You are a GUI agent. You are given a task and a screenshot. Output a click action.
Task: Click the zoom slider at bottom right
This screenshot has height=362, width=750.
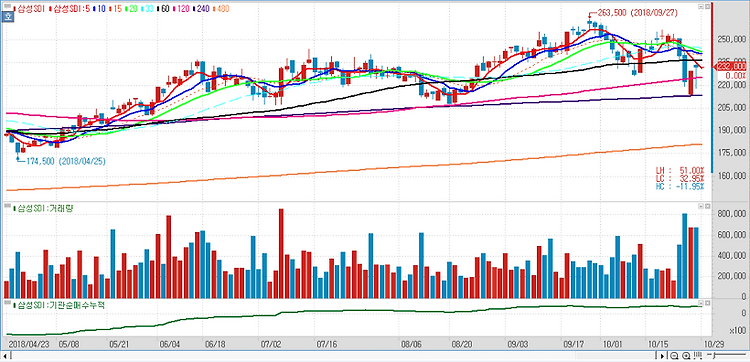coord(727,355)
